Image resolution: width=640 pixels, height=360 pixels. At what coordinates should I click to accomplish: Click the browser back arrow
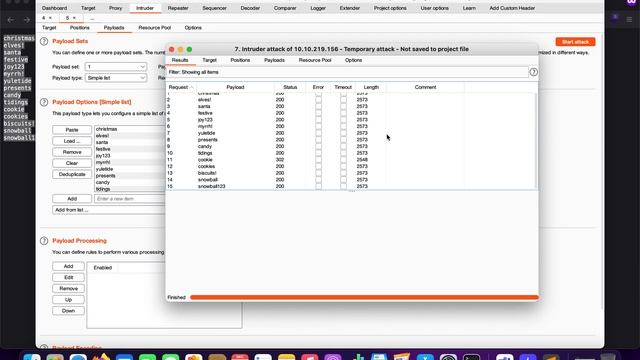pyautogui.click(x=11, y=20)
